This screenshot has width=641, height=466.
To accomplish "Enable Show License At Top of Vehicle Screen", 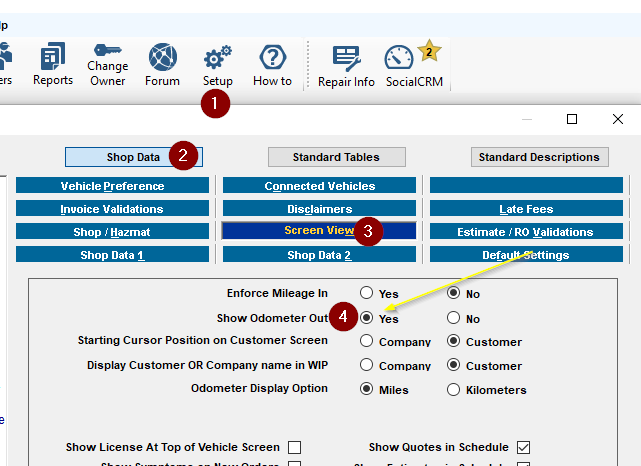I will pyautogui.click(x=294, y=447).
